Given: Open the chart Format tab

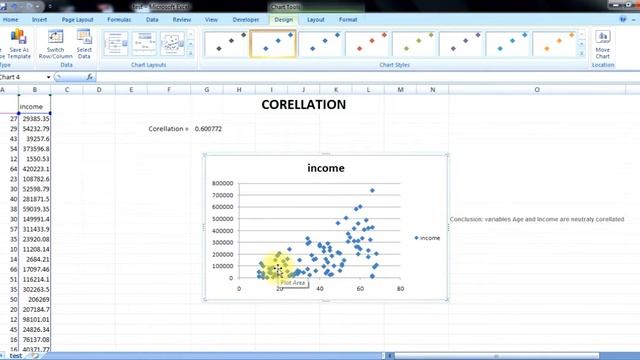Looking at the screenshot, I should click(x=348, y=20).
